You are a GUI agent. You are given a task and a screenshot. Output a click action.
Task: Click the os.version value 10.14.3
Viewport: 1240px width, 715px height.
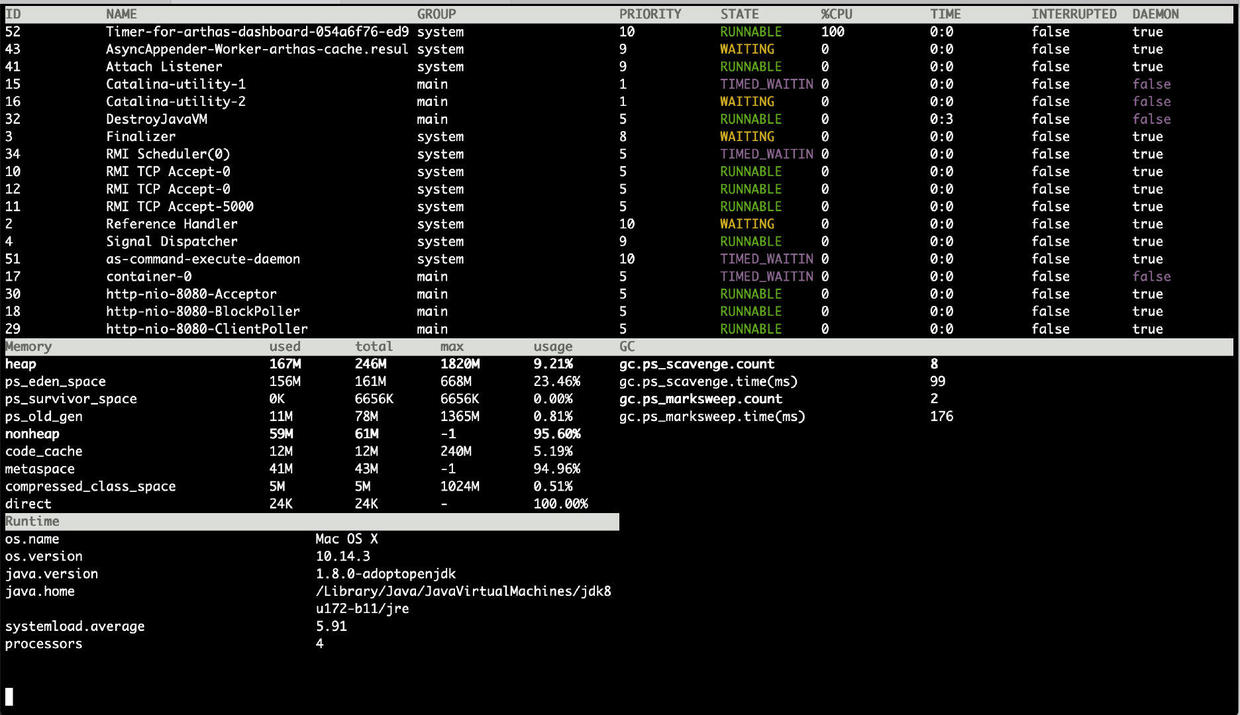click(x=343, y=556)
